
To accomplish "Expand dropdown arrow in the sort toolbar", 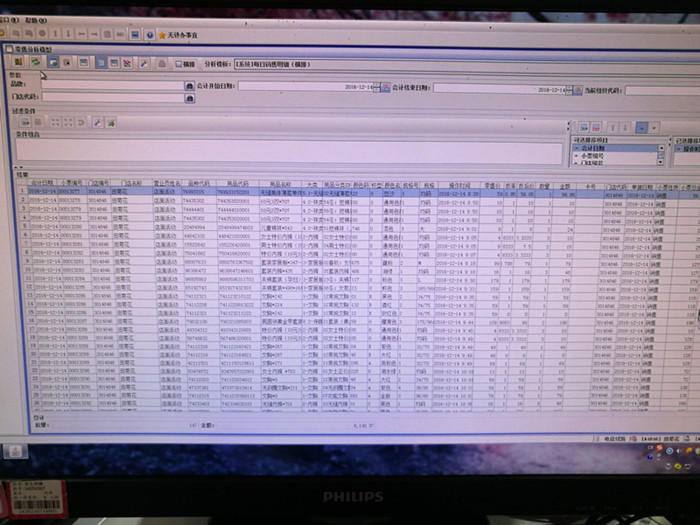I will [655, 127].
